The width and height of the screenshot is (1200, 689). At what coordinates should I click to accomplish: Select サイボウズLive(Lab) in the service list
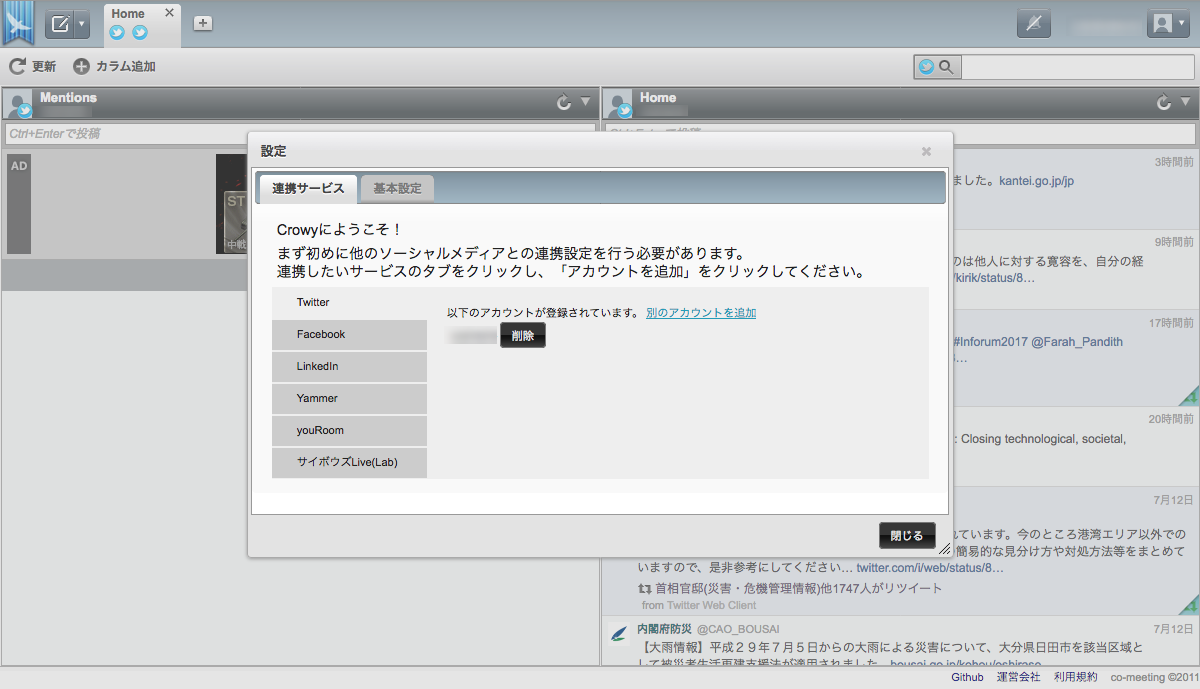(349, 462)
